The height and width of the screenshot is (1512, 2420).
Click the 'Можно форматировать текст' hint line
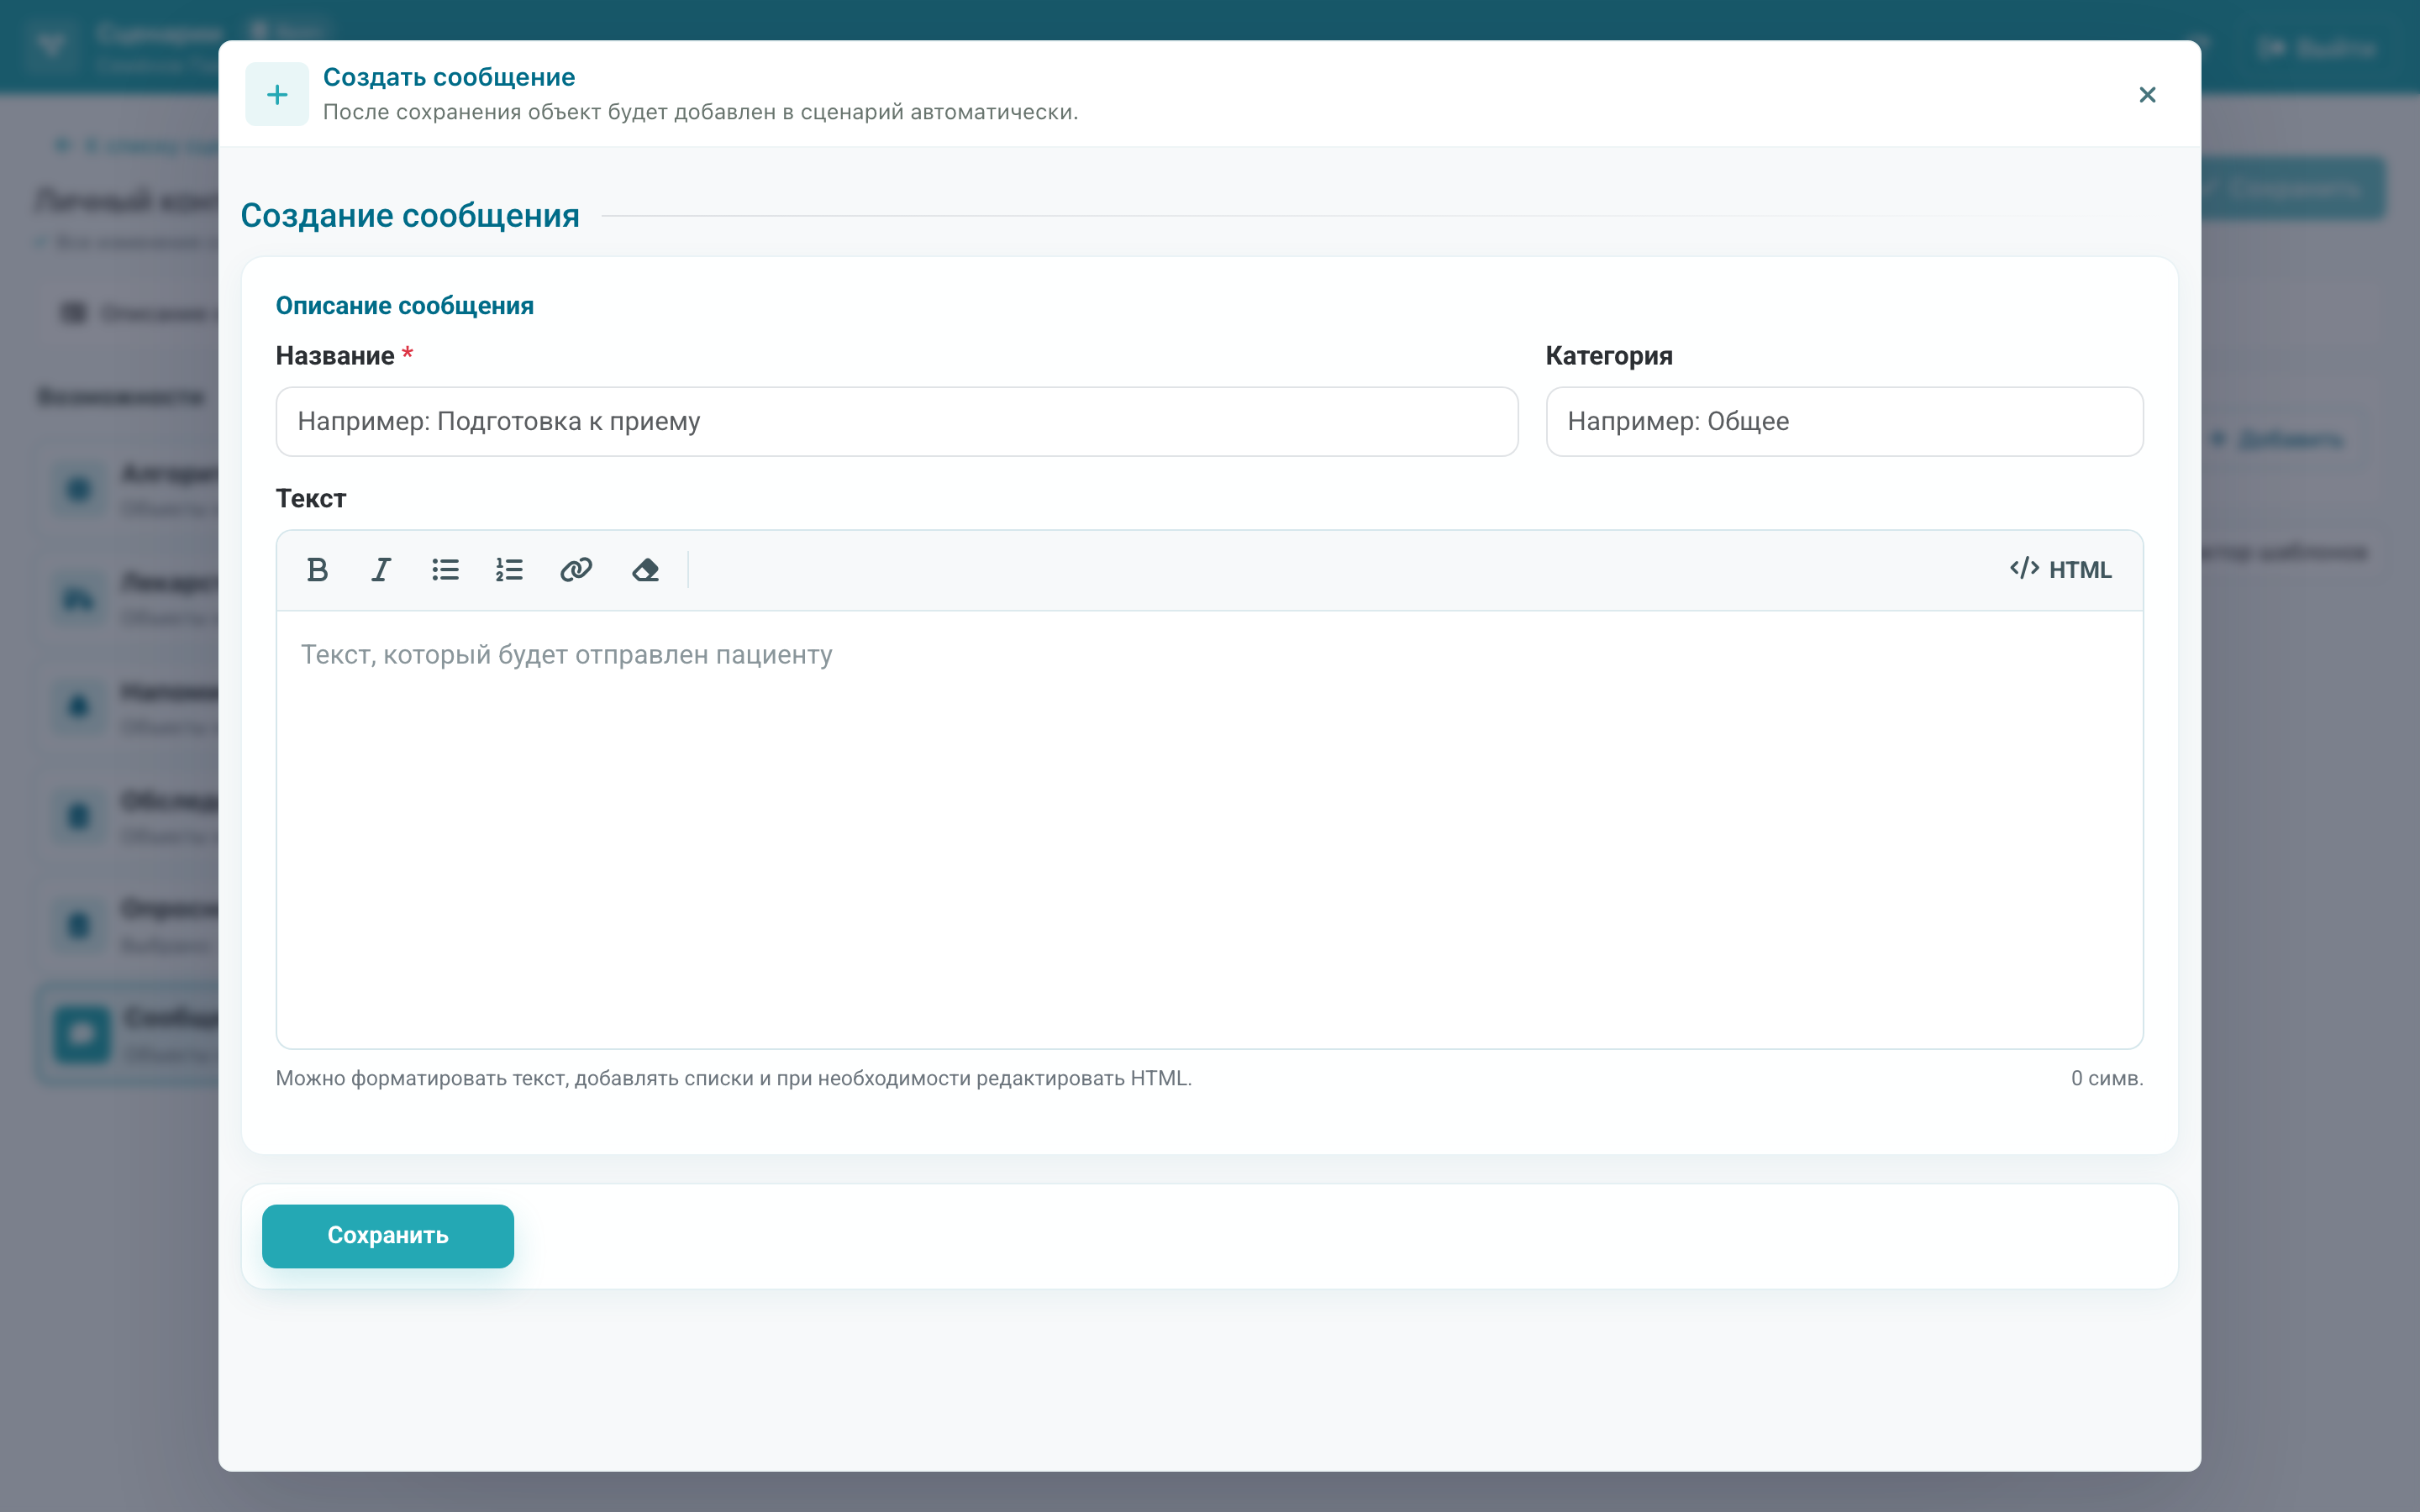point(733,1079)
